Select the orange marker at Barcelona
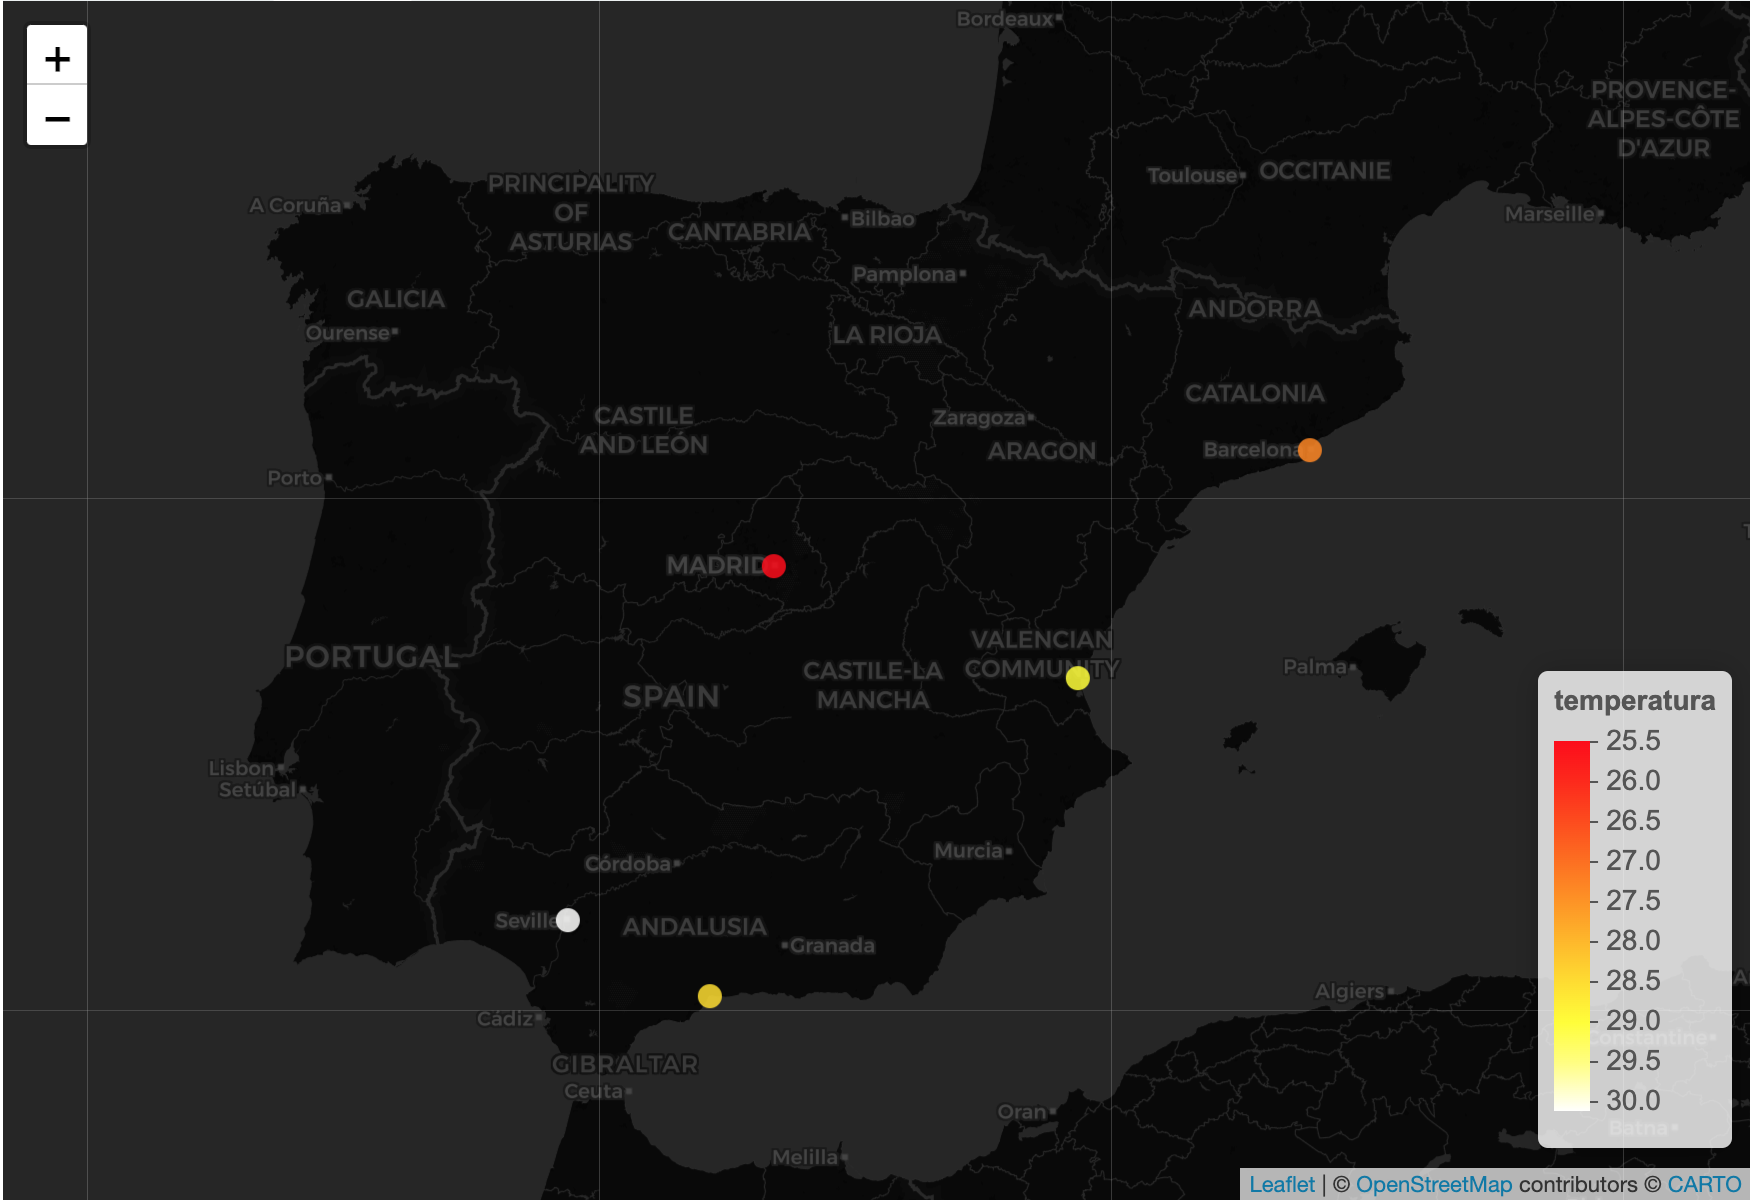 [1310, 450]
